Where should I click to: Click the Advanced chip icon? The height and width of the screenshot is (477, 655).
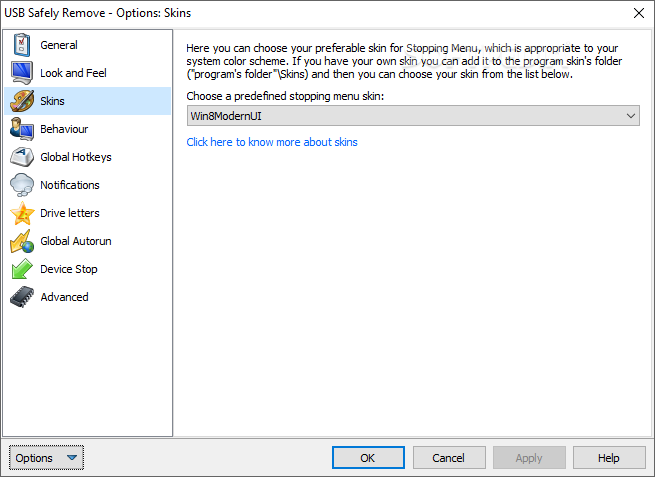22,297
